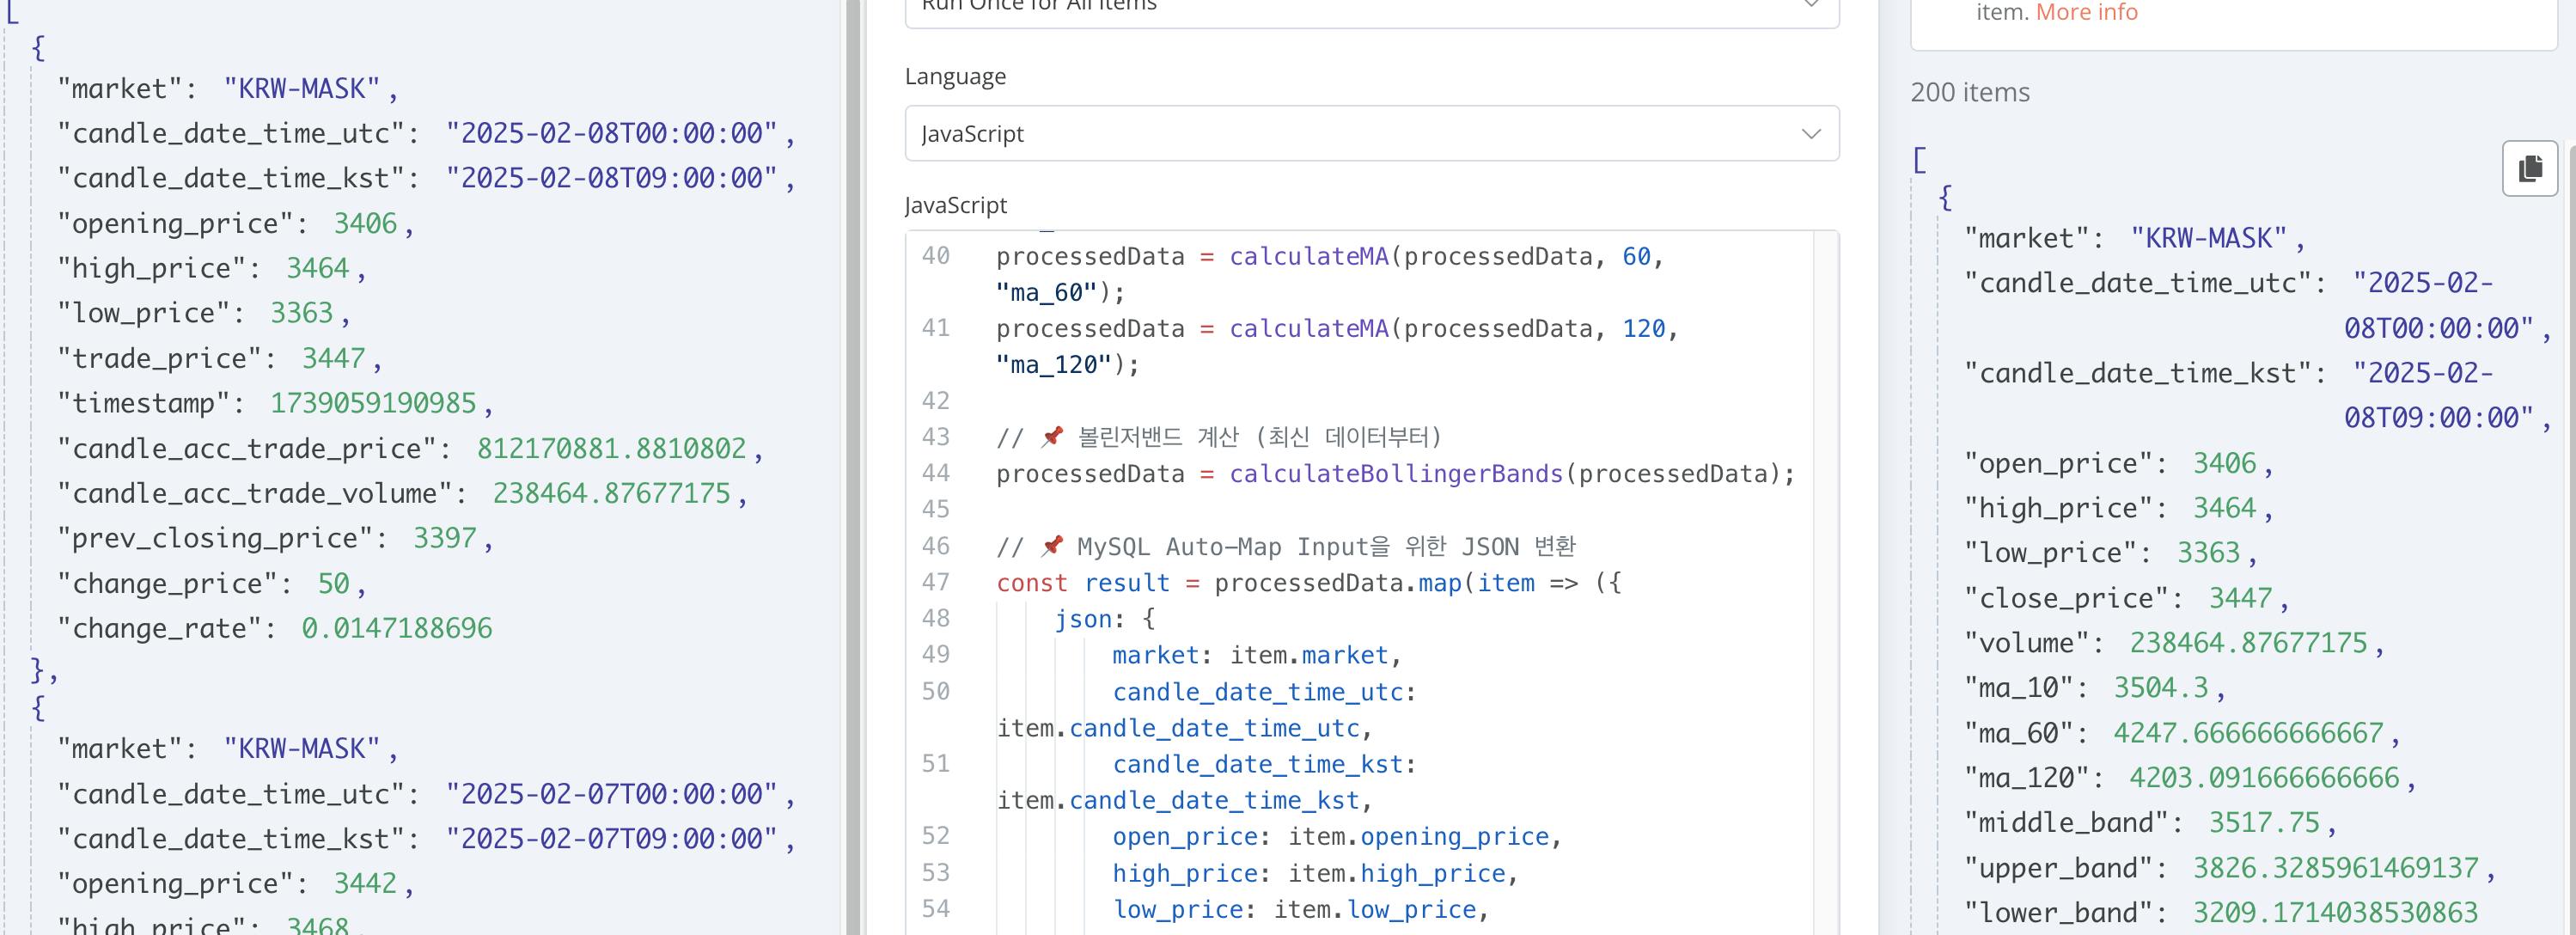Click code line 44 calculateBollingerBands call
2576x935 pixels.
point(1395,473)
